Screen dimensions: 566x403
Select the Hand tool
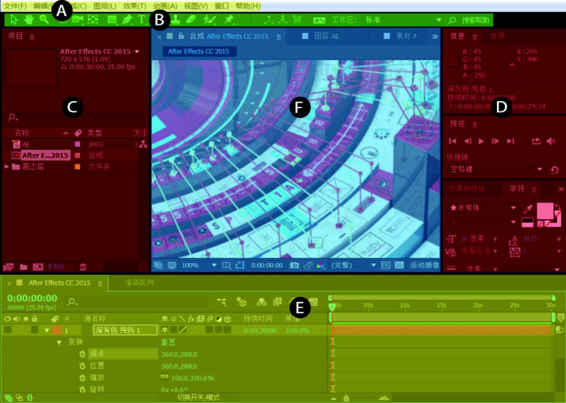[29, 20]
